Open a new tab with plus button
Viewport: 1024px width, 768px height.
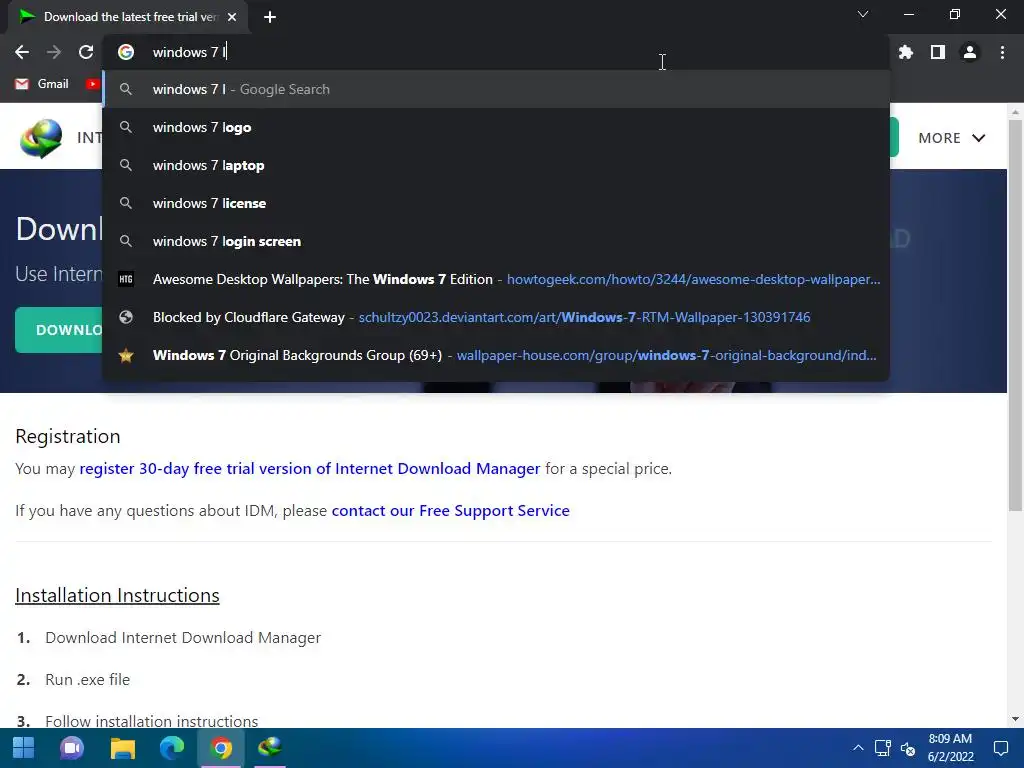tap(270, 17)
